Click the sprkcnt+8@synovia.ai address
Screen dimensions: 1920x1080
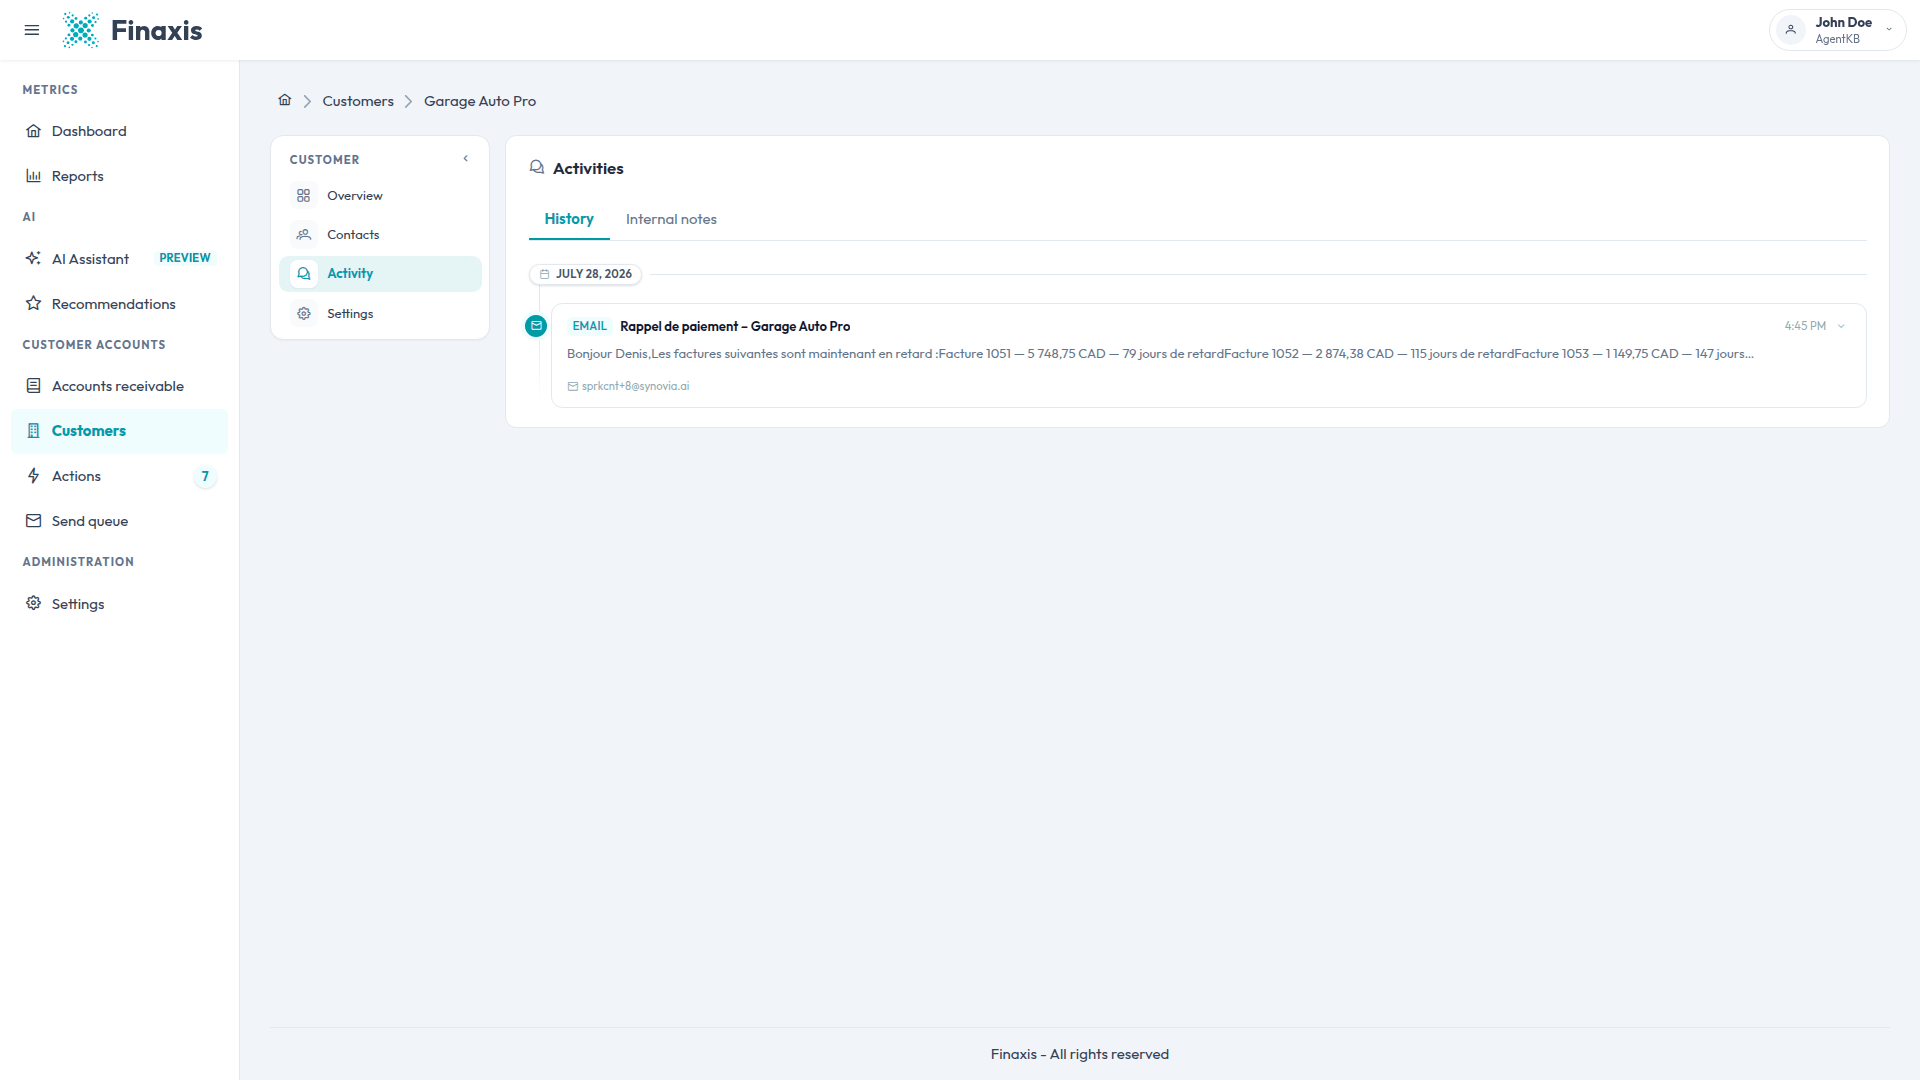(635, 386)
